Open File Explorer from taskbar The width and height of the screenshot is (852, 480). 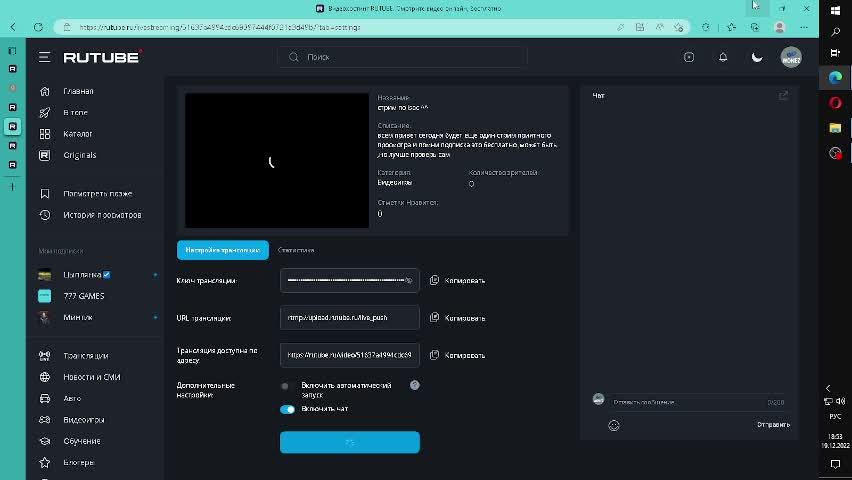(835, 128)
